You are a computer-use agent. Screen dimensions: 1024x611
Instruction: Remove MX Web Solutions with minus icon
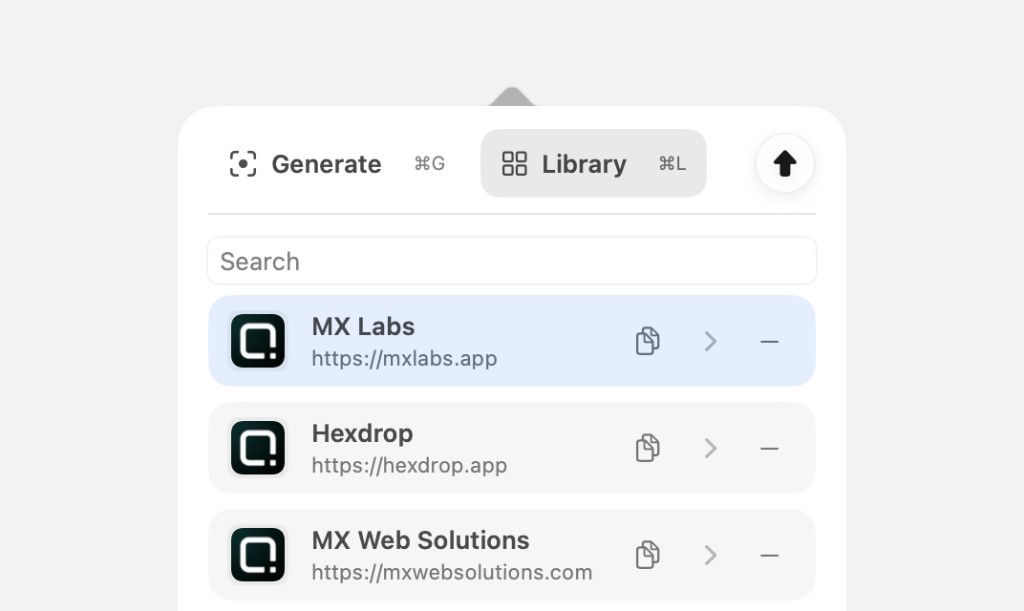tap(769, 556)
